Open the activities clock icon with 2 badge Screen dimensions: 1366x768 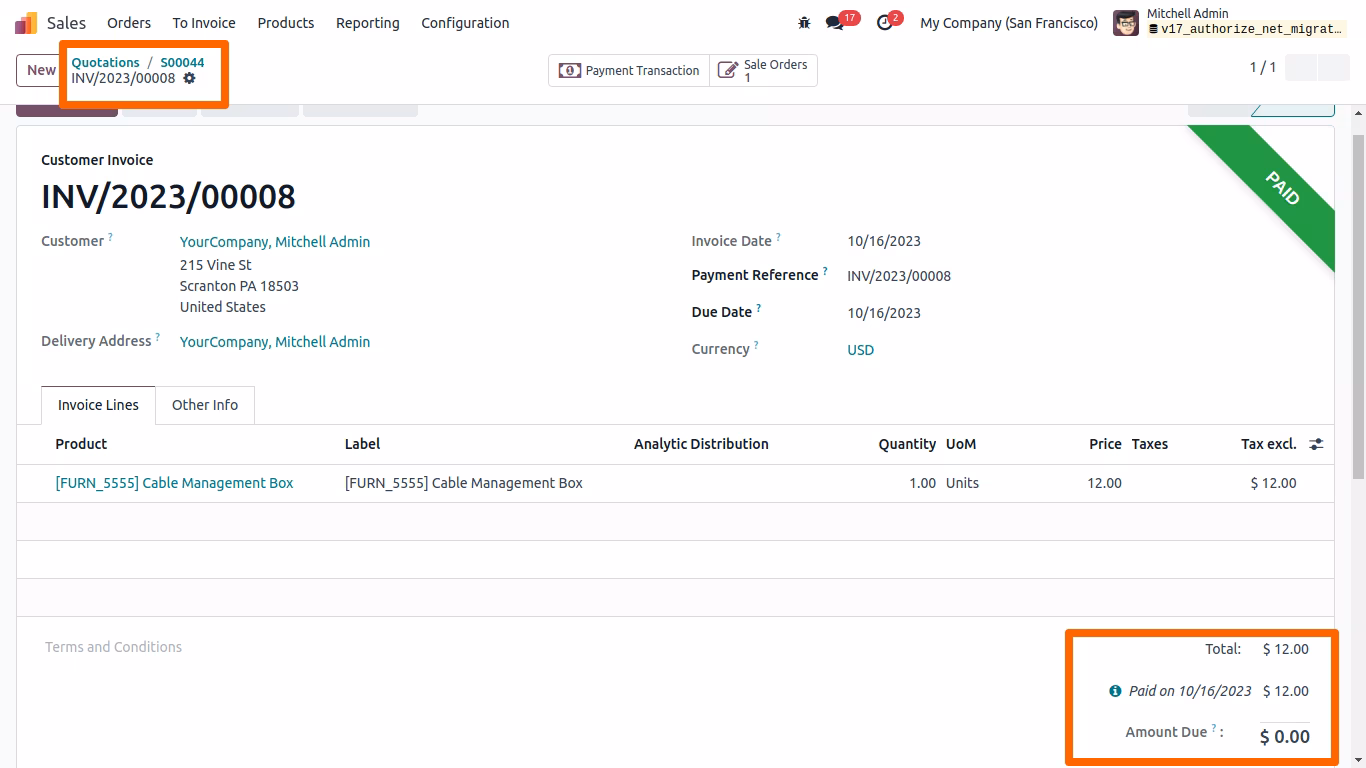click(x=885, y=23)
